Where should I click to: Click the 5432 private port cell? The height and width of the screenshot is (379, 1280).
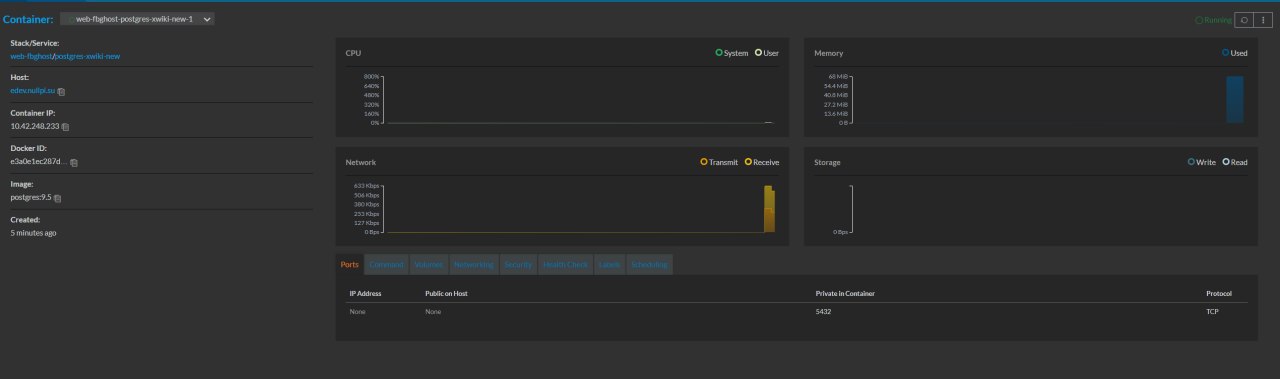click(x=823, y=312)
